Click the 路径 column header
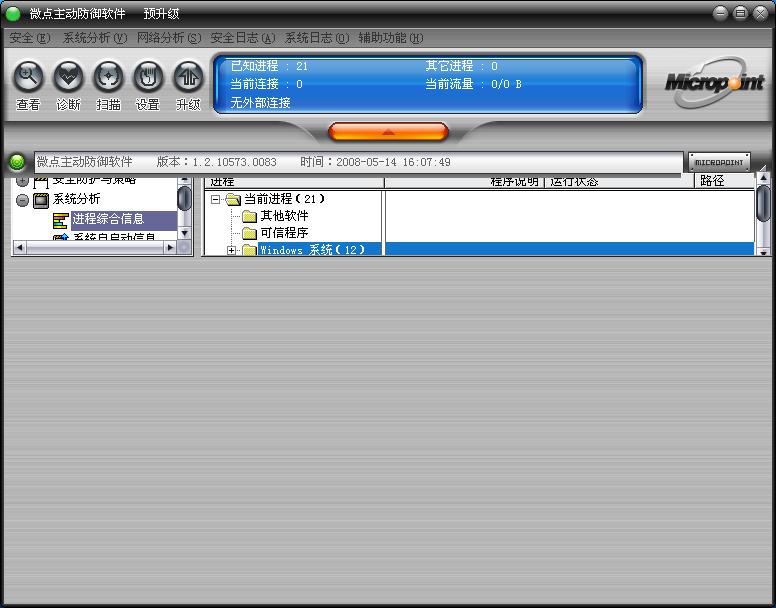 click(x=724, y=181)
